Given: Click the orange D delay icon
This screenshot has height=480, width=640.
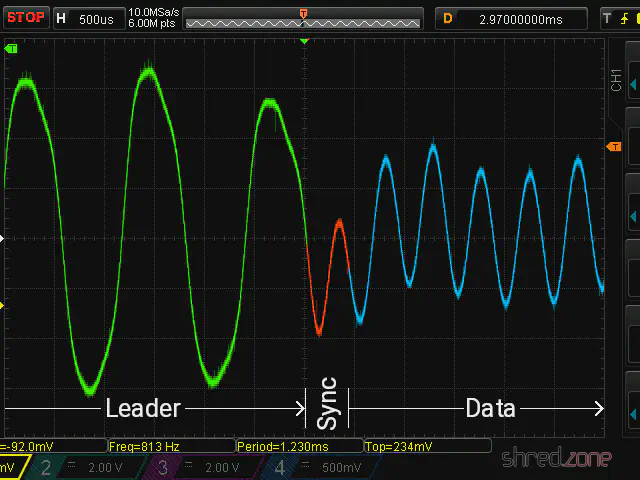Looking at the screenshot, I should [x=448, y=18].
